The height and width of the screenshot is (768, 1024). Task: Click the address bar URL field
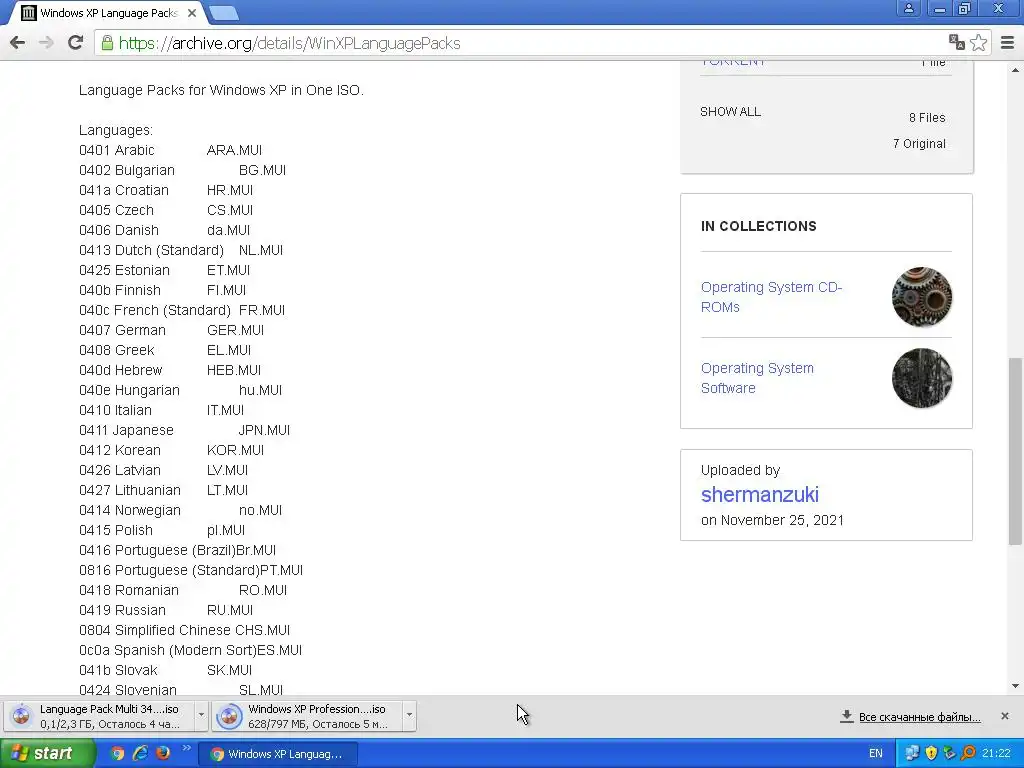tap(522, 43)
